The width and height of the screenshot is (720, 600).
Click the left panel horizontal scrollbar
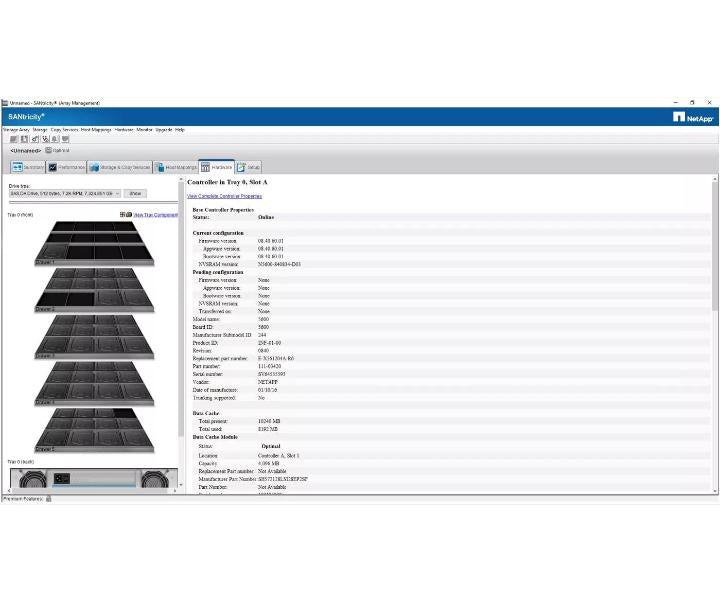click(x=92, y=491)
